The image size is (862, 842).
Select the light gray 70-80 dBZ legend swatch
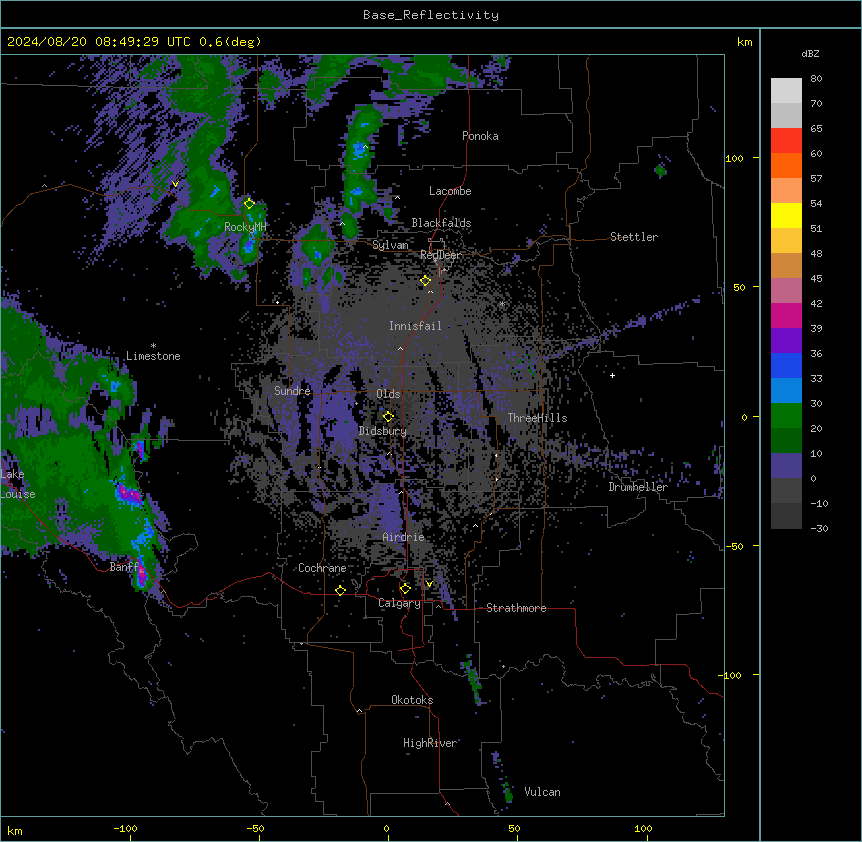tap(786, 91)
